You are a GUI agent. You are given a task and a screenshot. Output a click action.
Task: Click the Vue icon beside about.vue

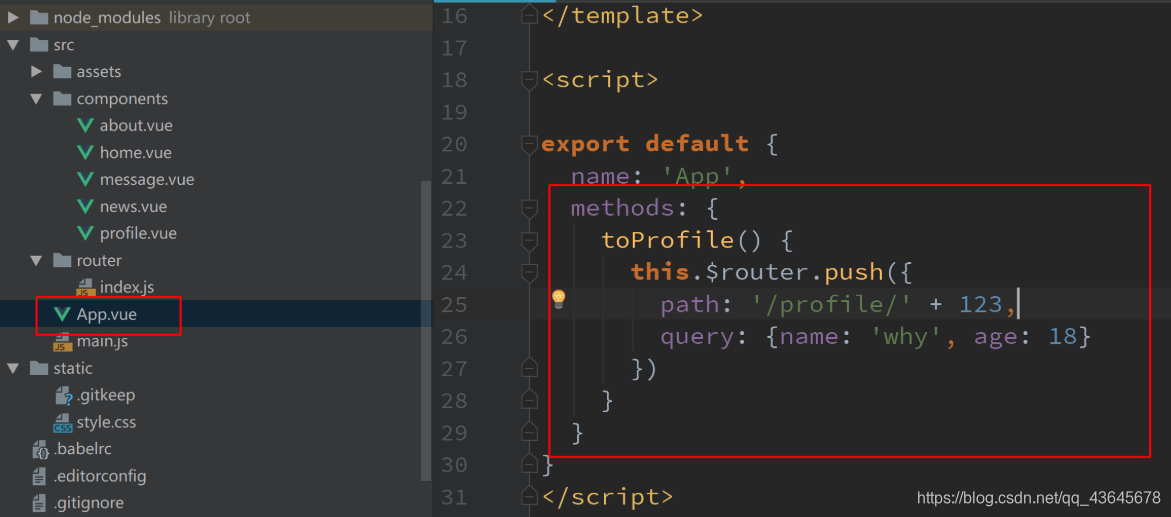[x=86, y=126]
